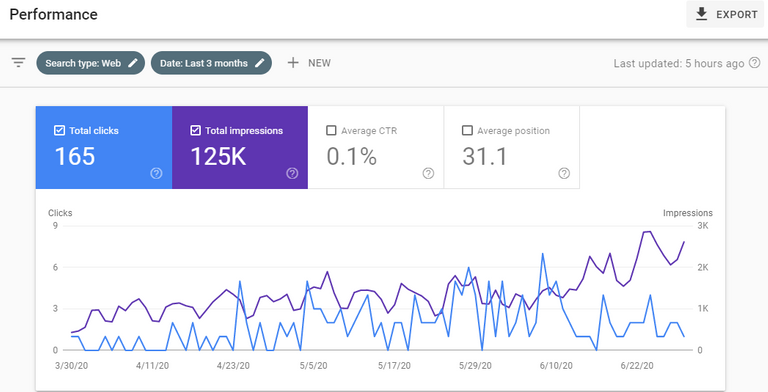Click the 3K impressions axis label
The image size is (768, 392).
tap(703, 226)
